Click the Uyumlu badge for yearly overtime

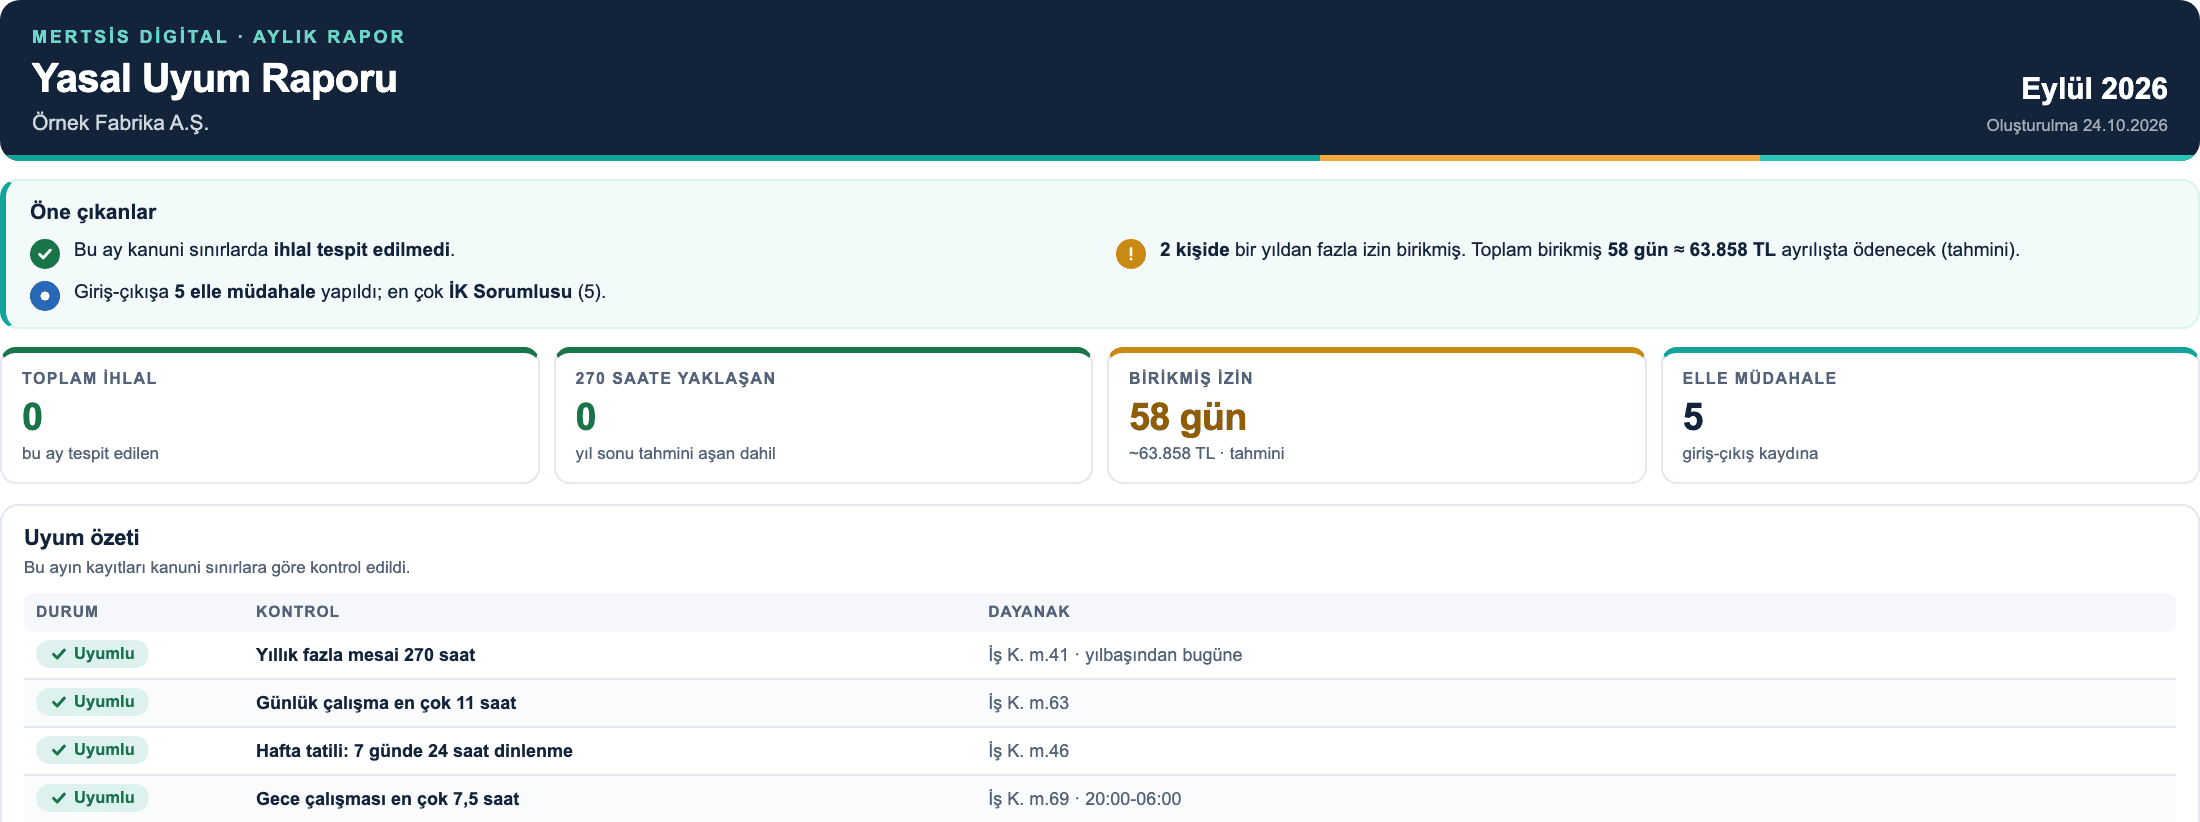pyautogui.click(x=93, y=654)
